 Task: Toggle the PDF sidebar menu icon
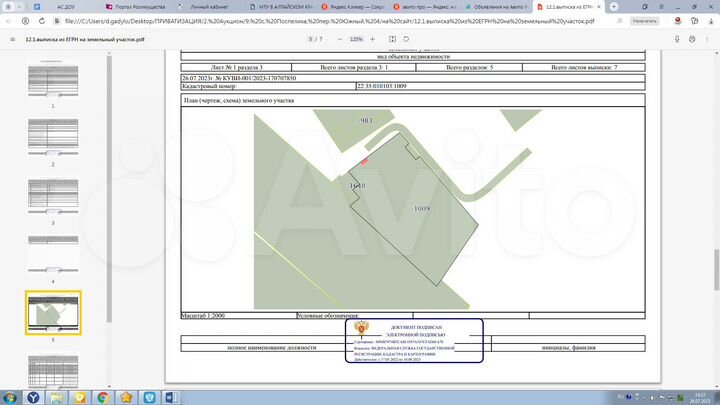(x=12, y=39)
